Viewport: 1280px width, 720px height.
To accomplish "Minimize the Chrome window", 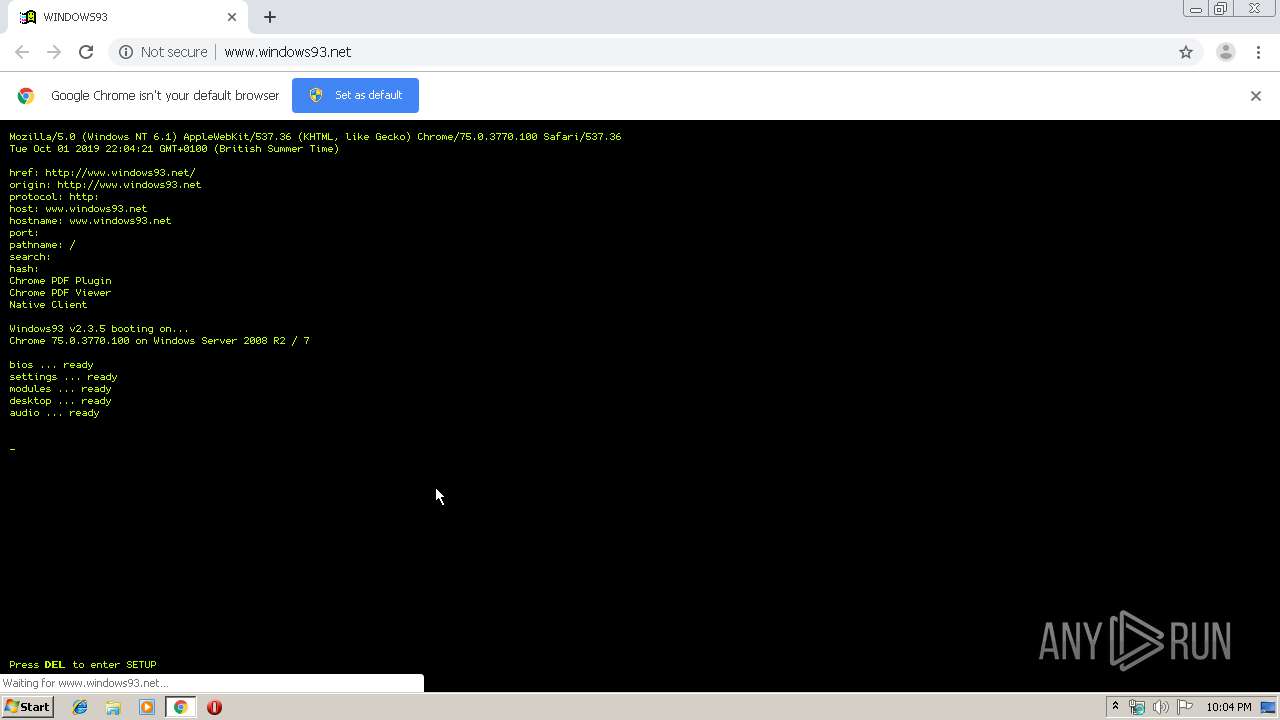I will (1195, 9).
